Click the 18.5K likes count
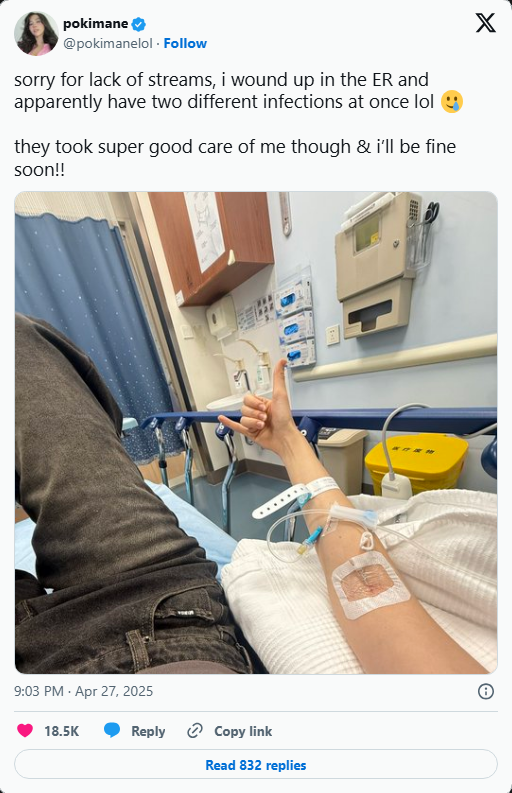Image resolution: width=512 pixels, height=793 pixels. pyautogui.click(x=62, y=731)
